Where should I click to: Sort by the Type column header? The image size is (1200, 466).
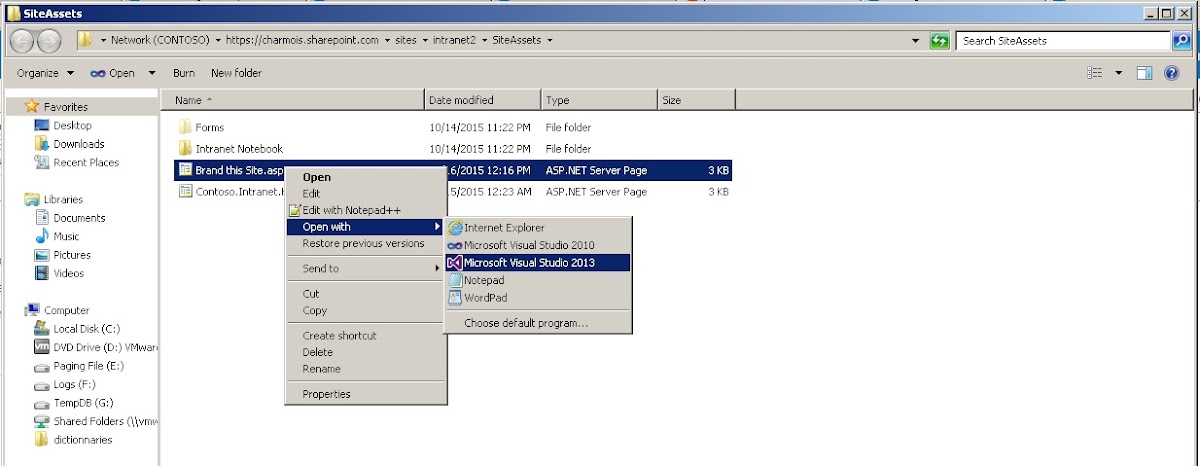pos(599,100)
